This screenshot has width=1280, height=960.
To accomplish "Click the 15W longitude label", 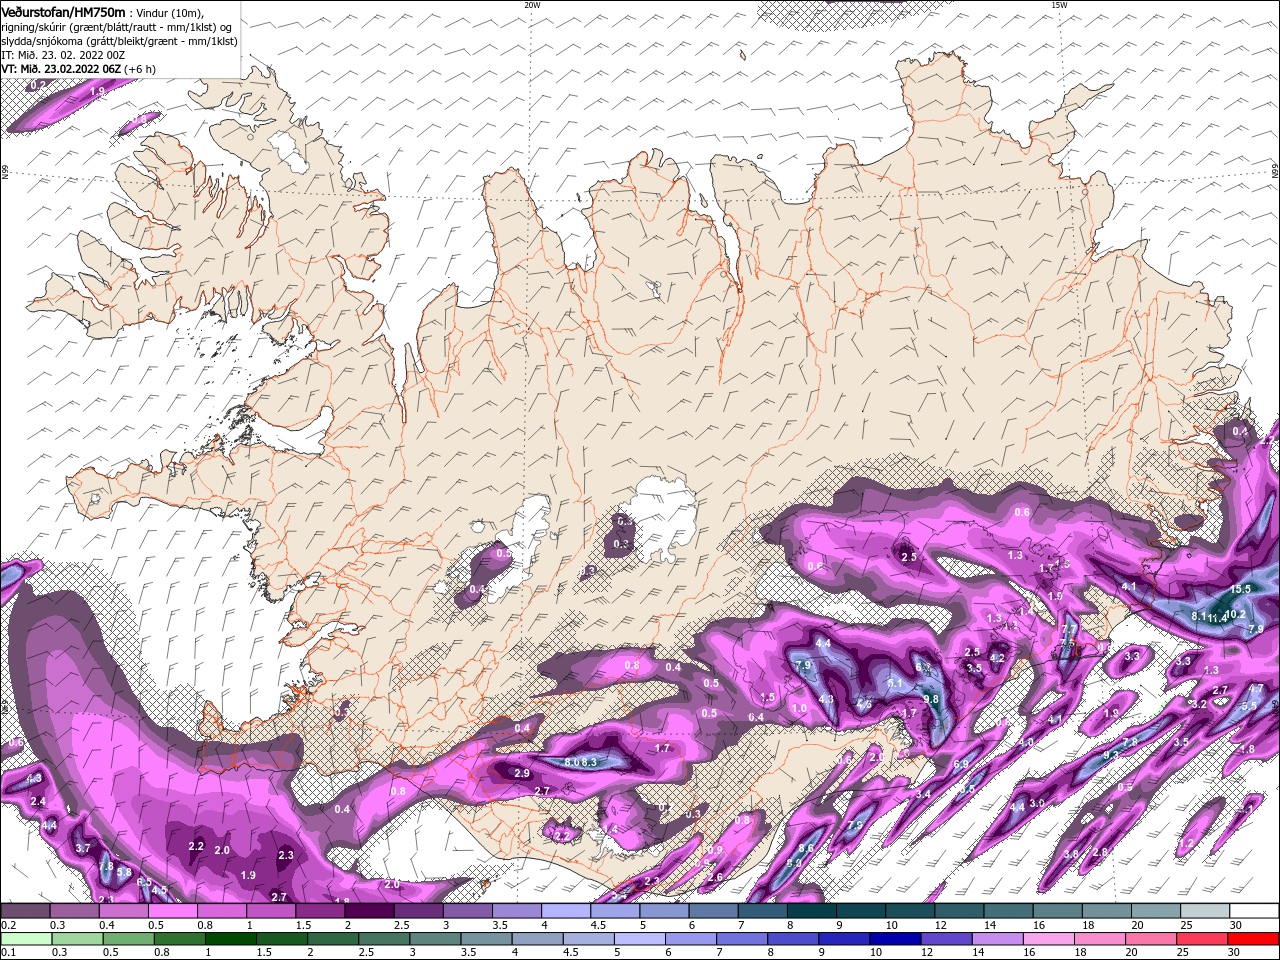I will [1059, 5].
